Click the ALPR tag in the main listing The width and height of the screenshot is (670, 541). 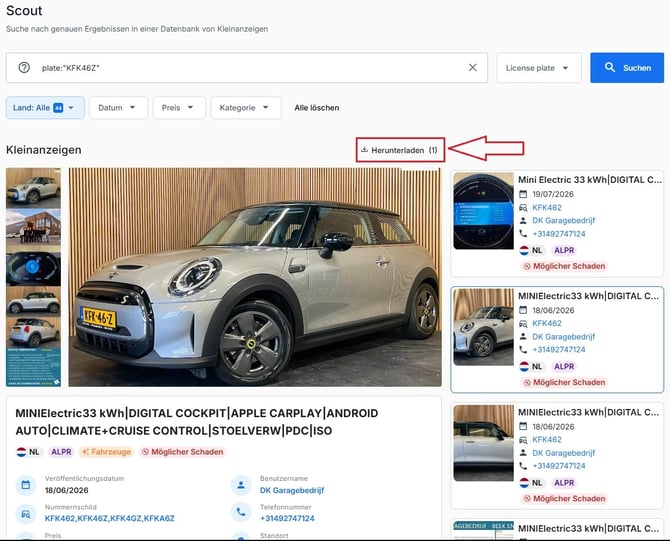(61, 452)
